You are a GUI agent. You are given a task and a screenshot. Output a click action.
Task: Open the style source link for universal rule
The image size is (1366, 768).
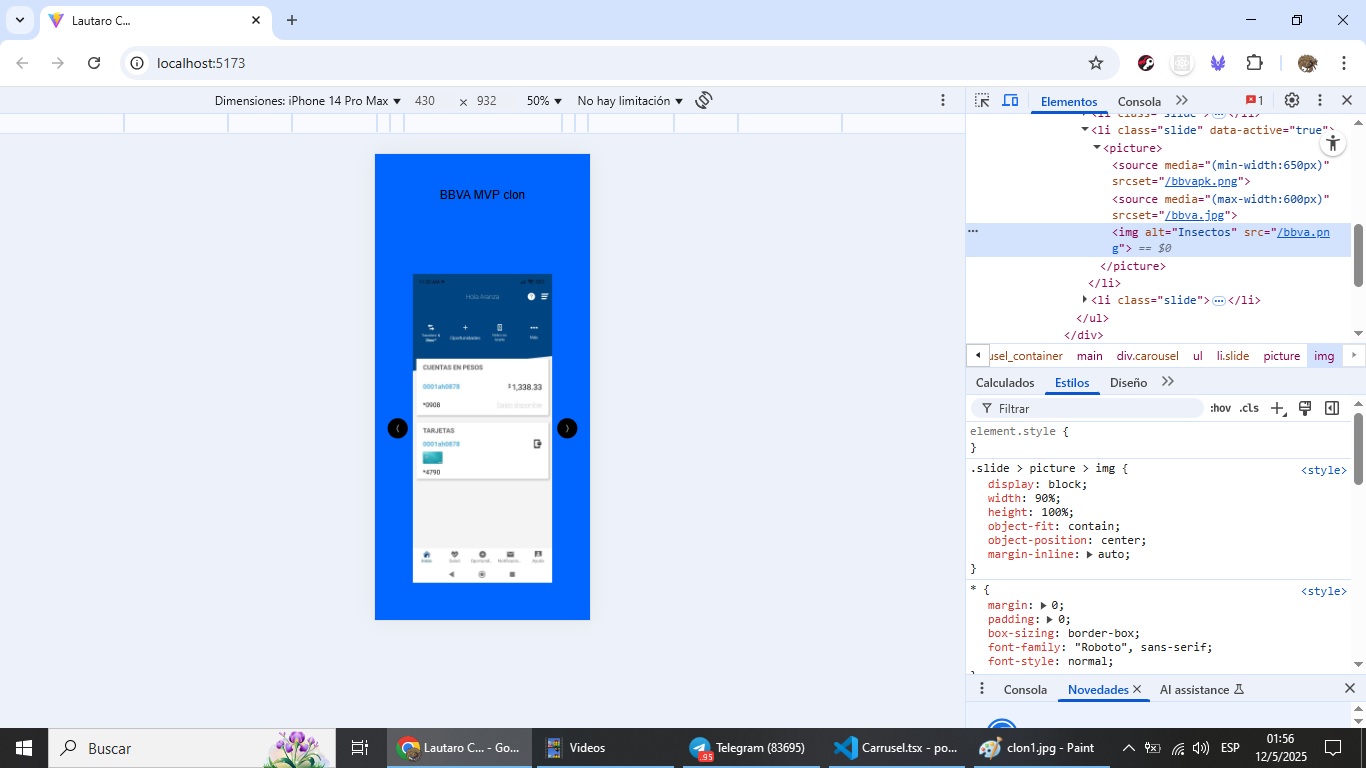pos(1323,591)
